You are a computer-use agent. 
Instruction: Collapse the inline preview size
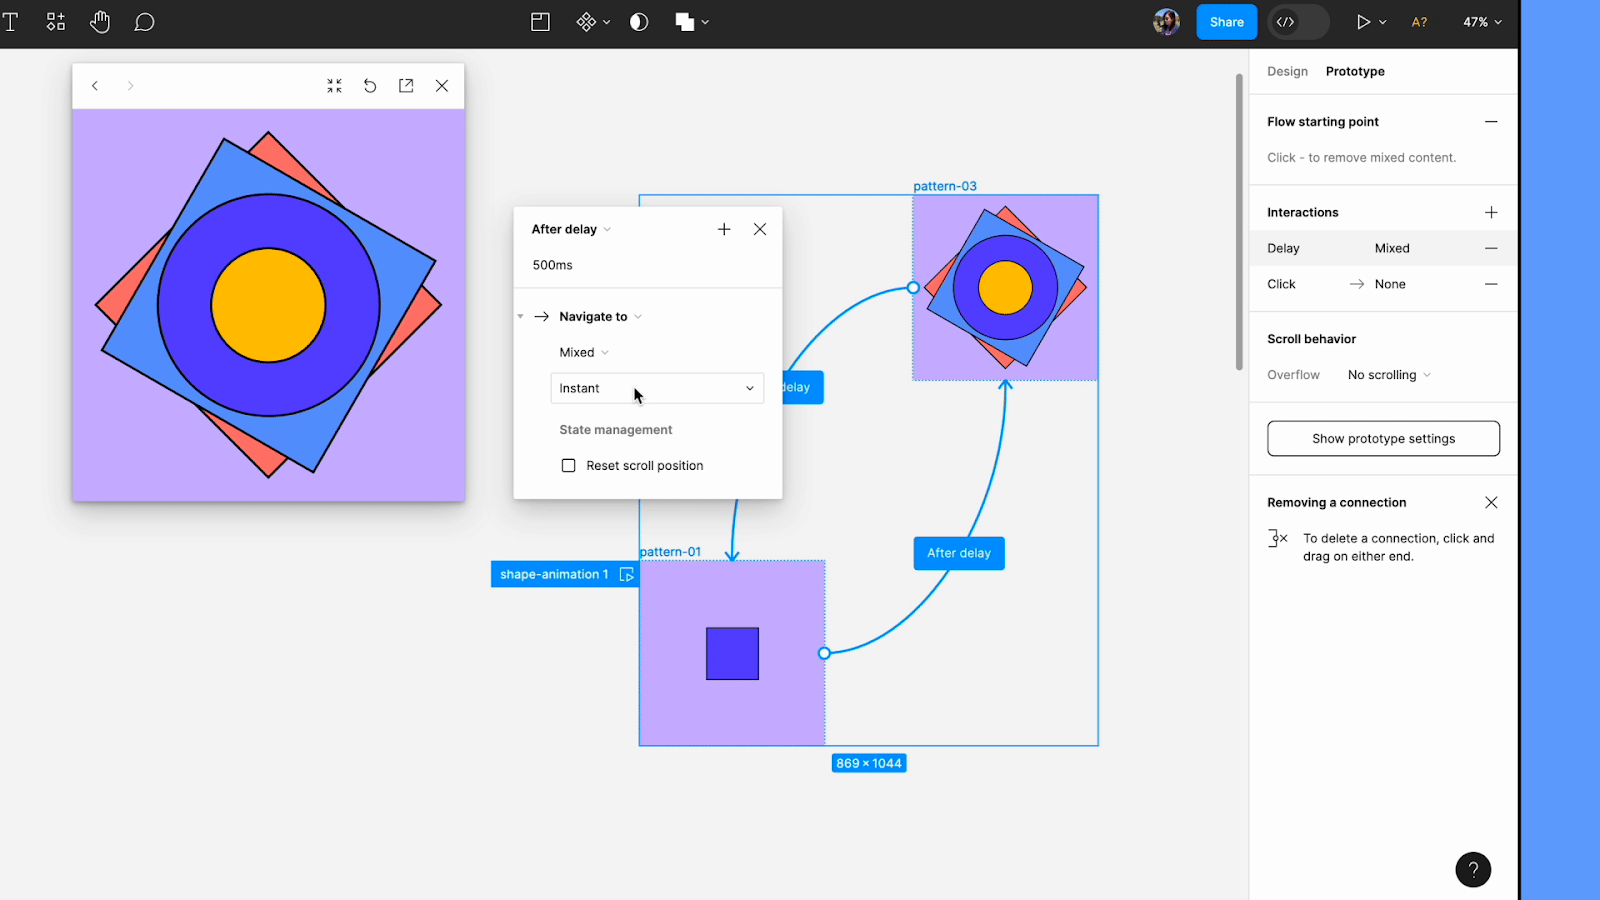pos(334,86)
